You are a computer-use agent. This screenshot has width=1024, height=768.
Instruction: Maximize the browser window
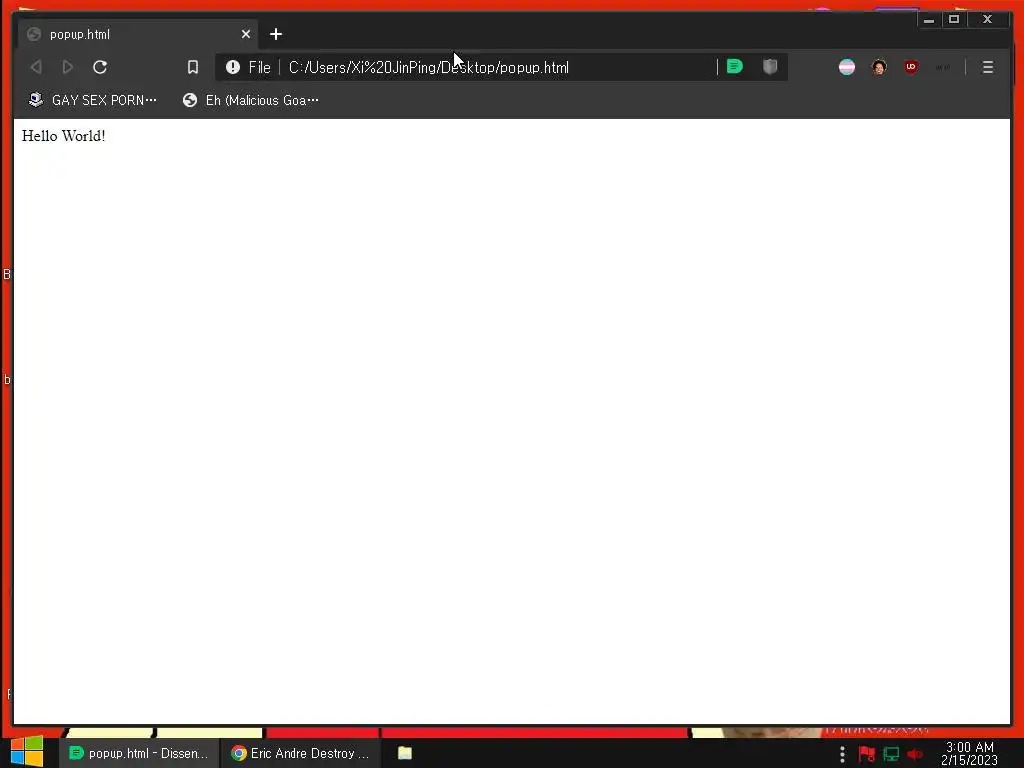pyautogui.click(x=954, y=20)
